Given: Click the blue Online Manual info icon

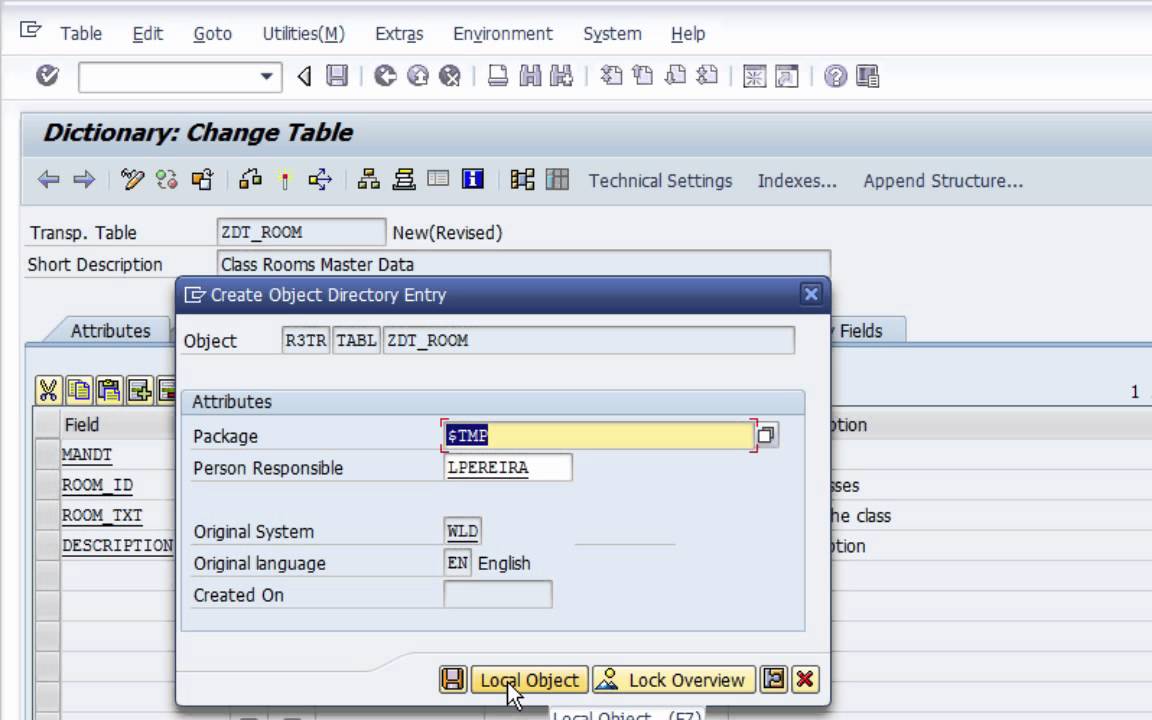Looking at the screenshot, I should (472, 179).
